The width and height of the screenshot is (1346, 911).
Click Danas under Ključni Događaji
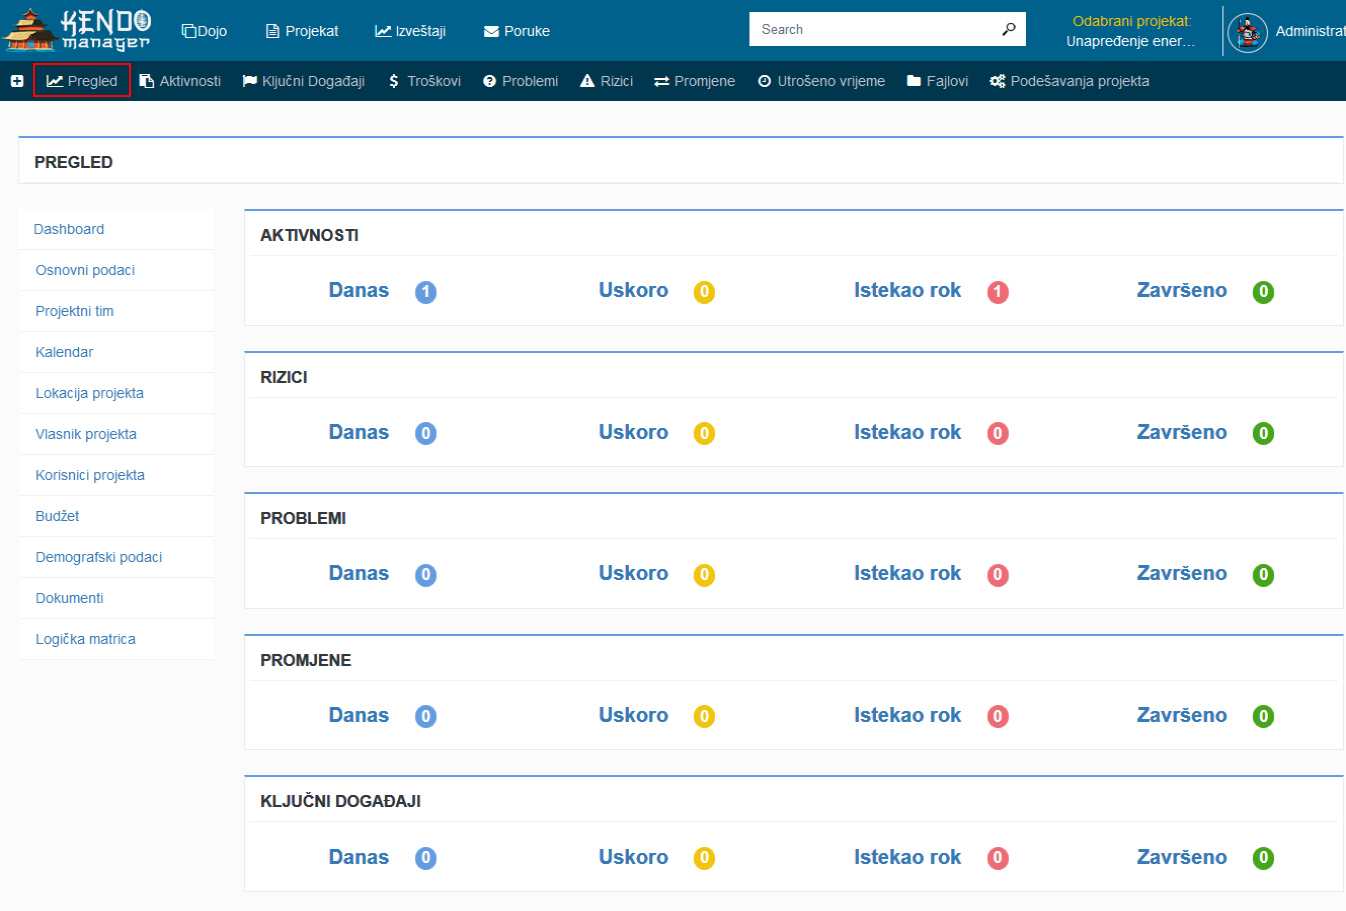359,857
